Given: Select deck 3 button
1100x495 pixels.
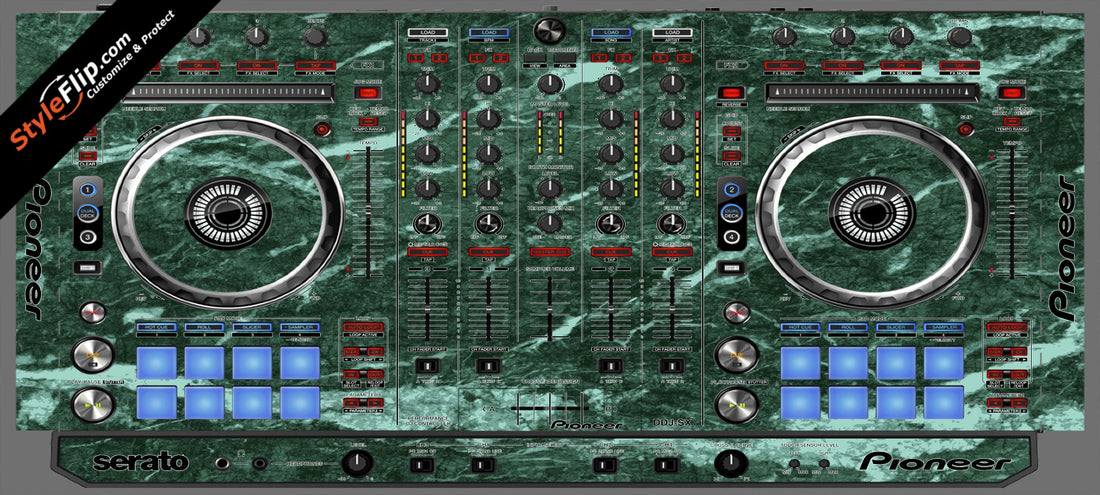Looking at the screenshot, I should pyautogui.click(x=88, y=237).
